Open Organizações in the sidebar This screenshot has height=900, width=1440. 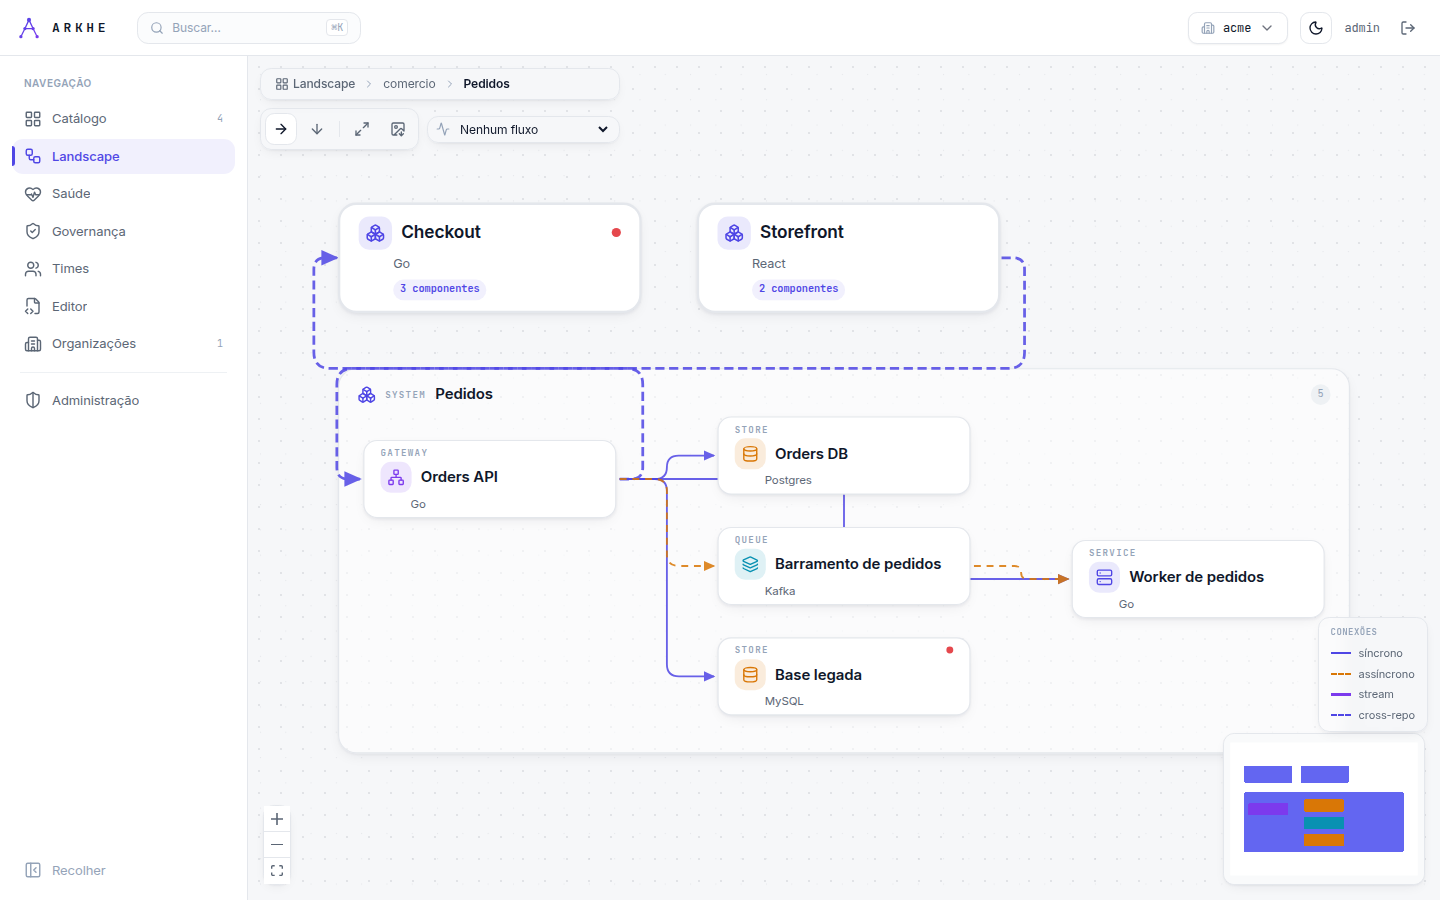click(124, 344)
